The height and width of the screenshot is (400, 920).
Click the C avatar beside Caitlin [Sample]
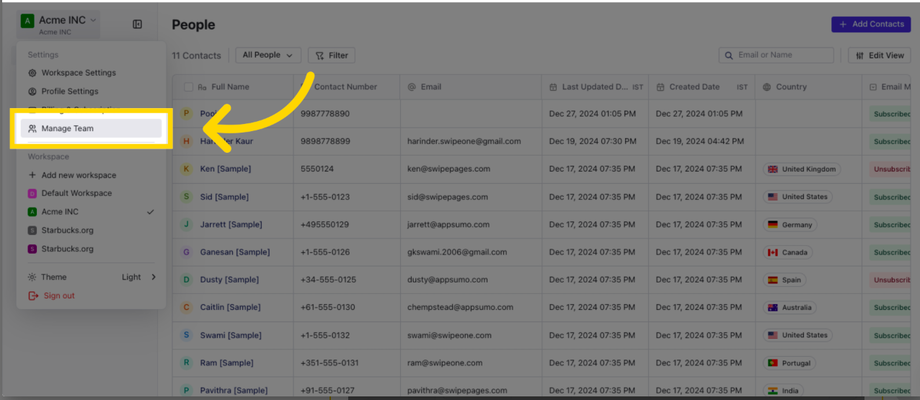tap(187, 307)
